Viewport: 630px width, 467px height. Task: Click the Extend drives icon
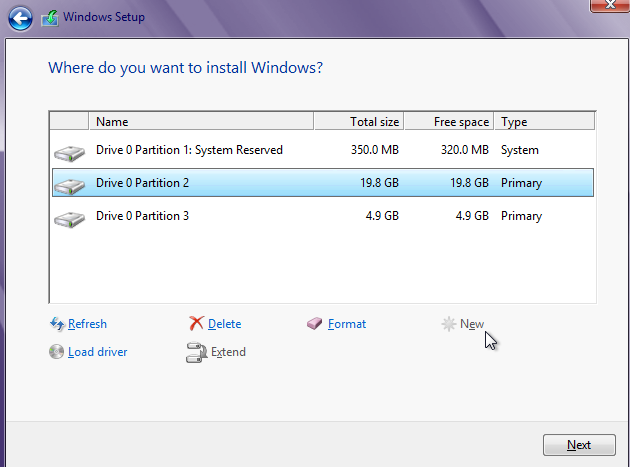tap(196, 352)
